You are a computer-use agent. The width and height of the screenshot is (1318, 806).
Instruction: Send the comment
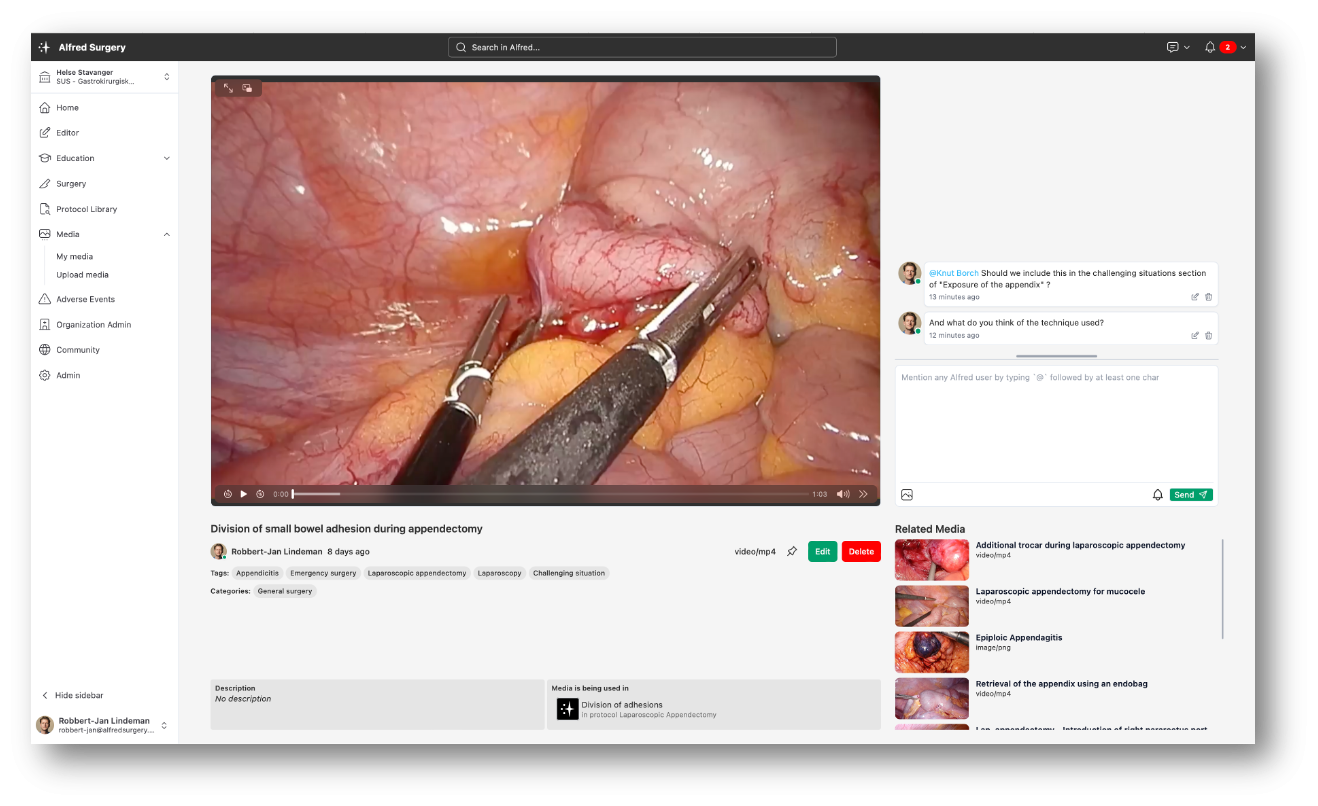click(x=1191, y=495)
